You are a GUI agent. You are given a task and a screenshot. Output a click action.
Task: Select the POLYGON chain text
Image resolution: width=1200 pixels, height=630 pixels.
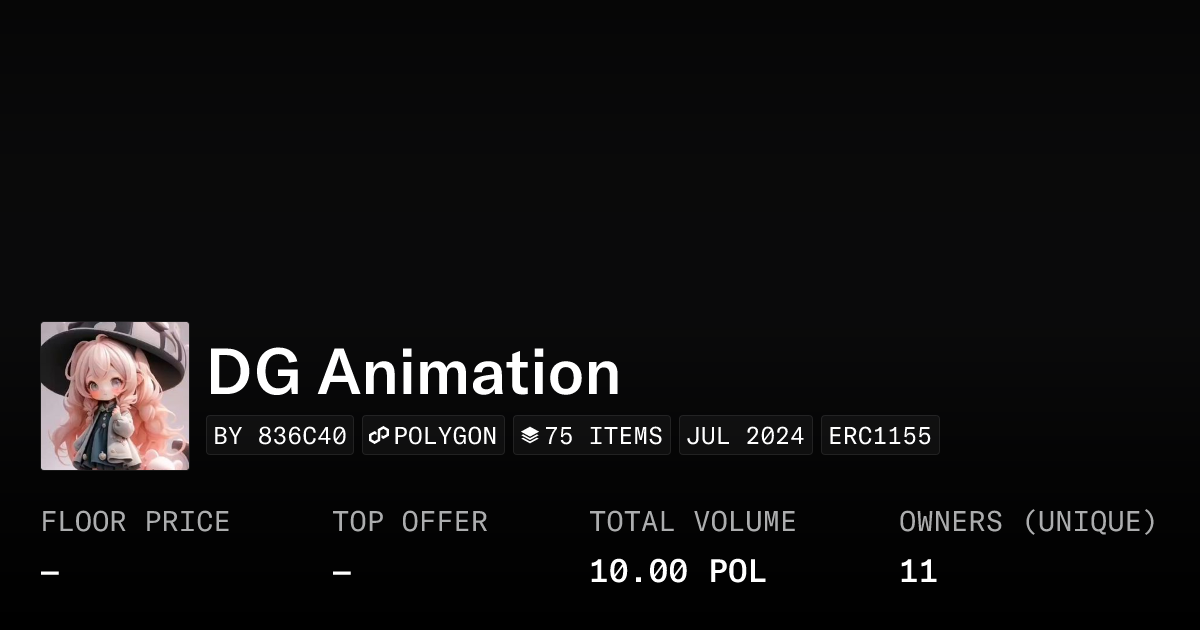445,436
